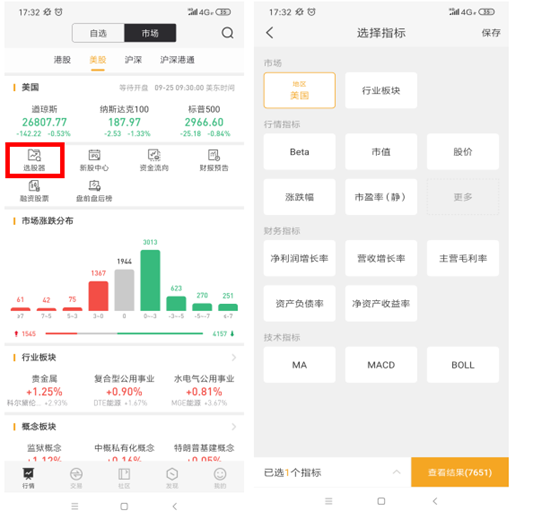Image resolution: width=540 pixels, height=530 pixels.
Task: Tap the search magnifier icon
Action: coord(227,33)
